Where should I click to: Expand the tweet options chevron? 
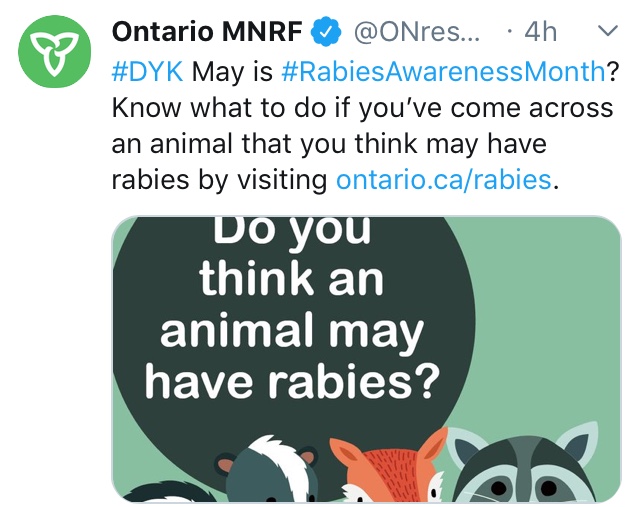(x=606, y=32)
